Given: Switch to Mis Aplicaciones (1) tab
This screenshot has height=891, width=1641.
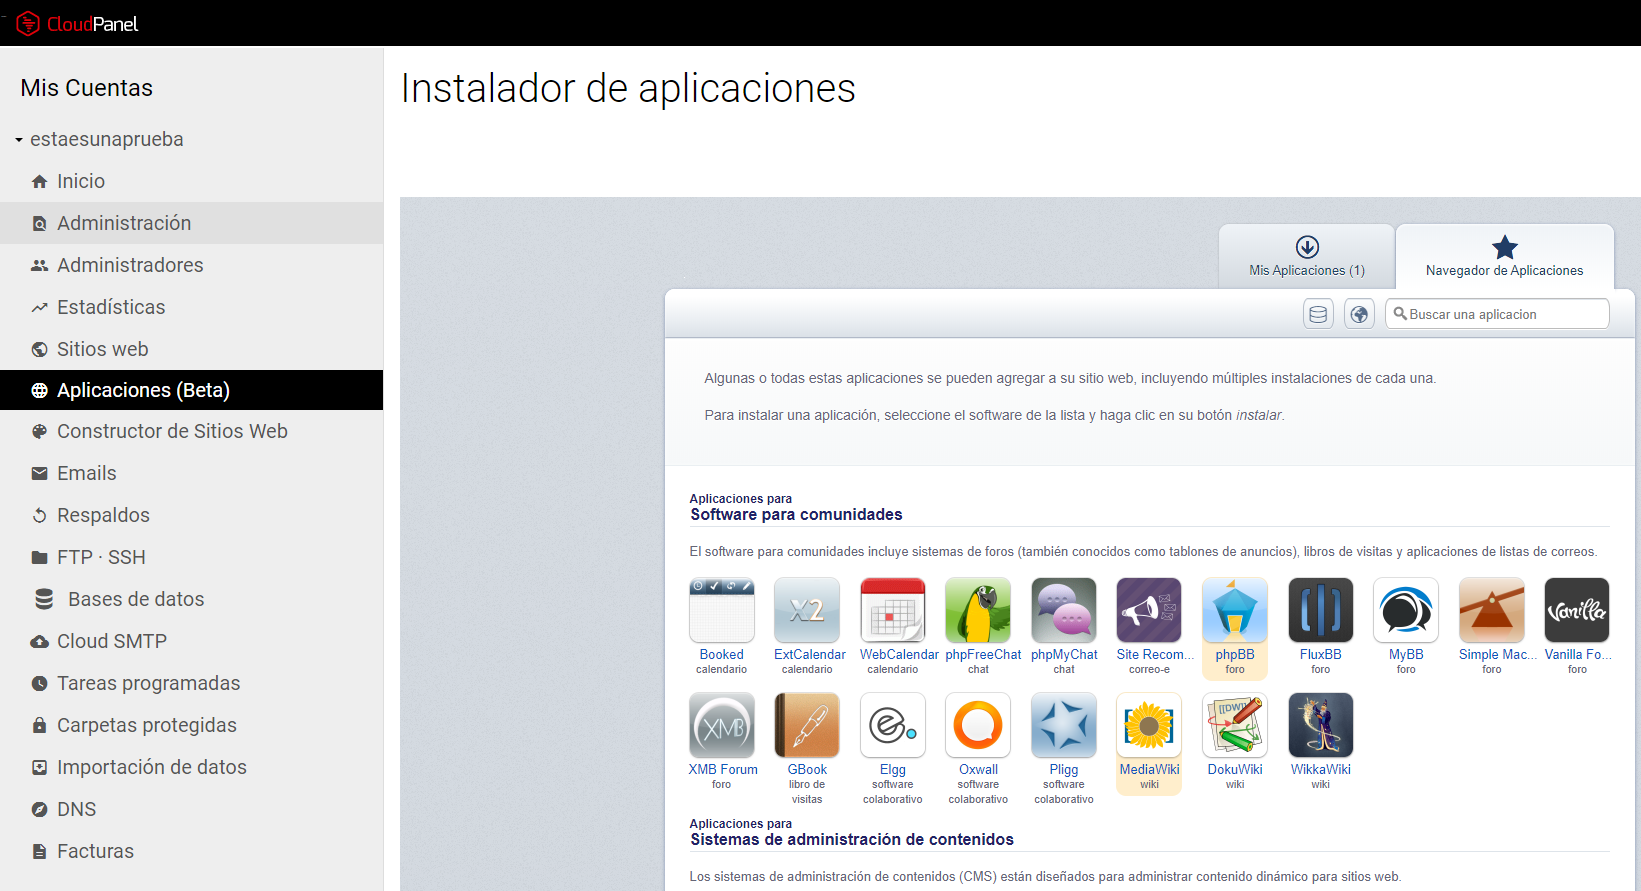Looking at the screenshot, I should [1307, 257].
